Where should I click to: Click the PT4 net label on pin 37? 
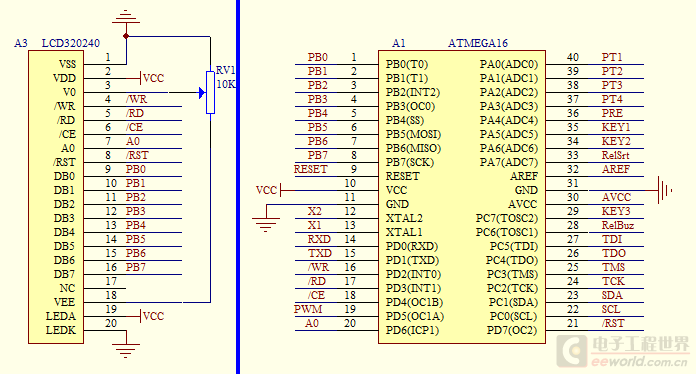pyautogui.click(x=612, y=99)
